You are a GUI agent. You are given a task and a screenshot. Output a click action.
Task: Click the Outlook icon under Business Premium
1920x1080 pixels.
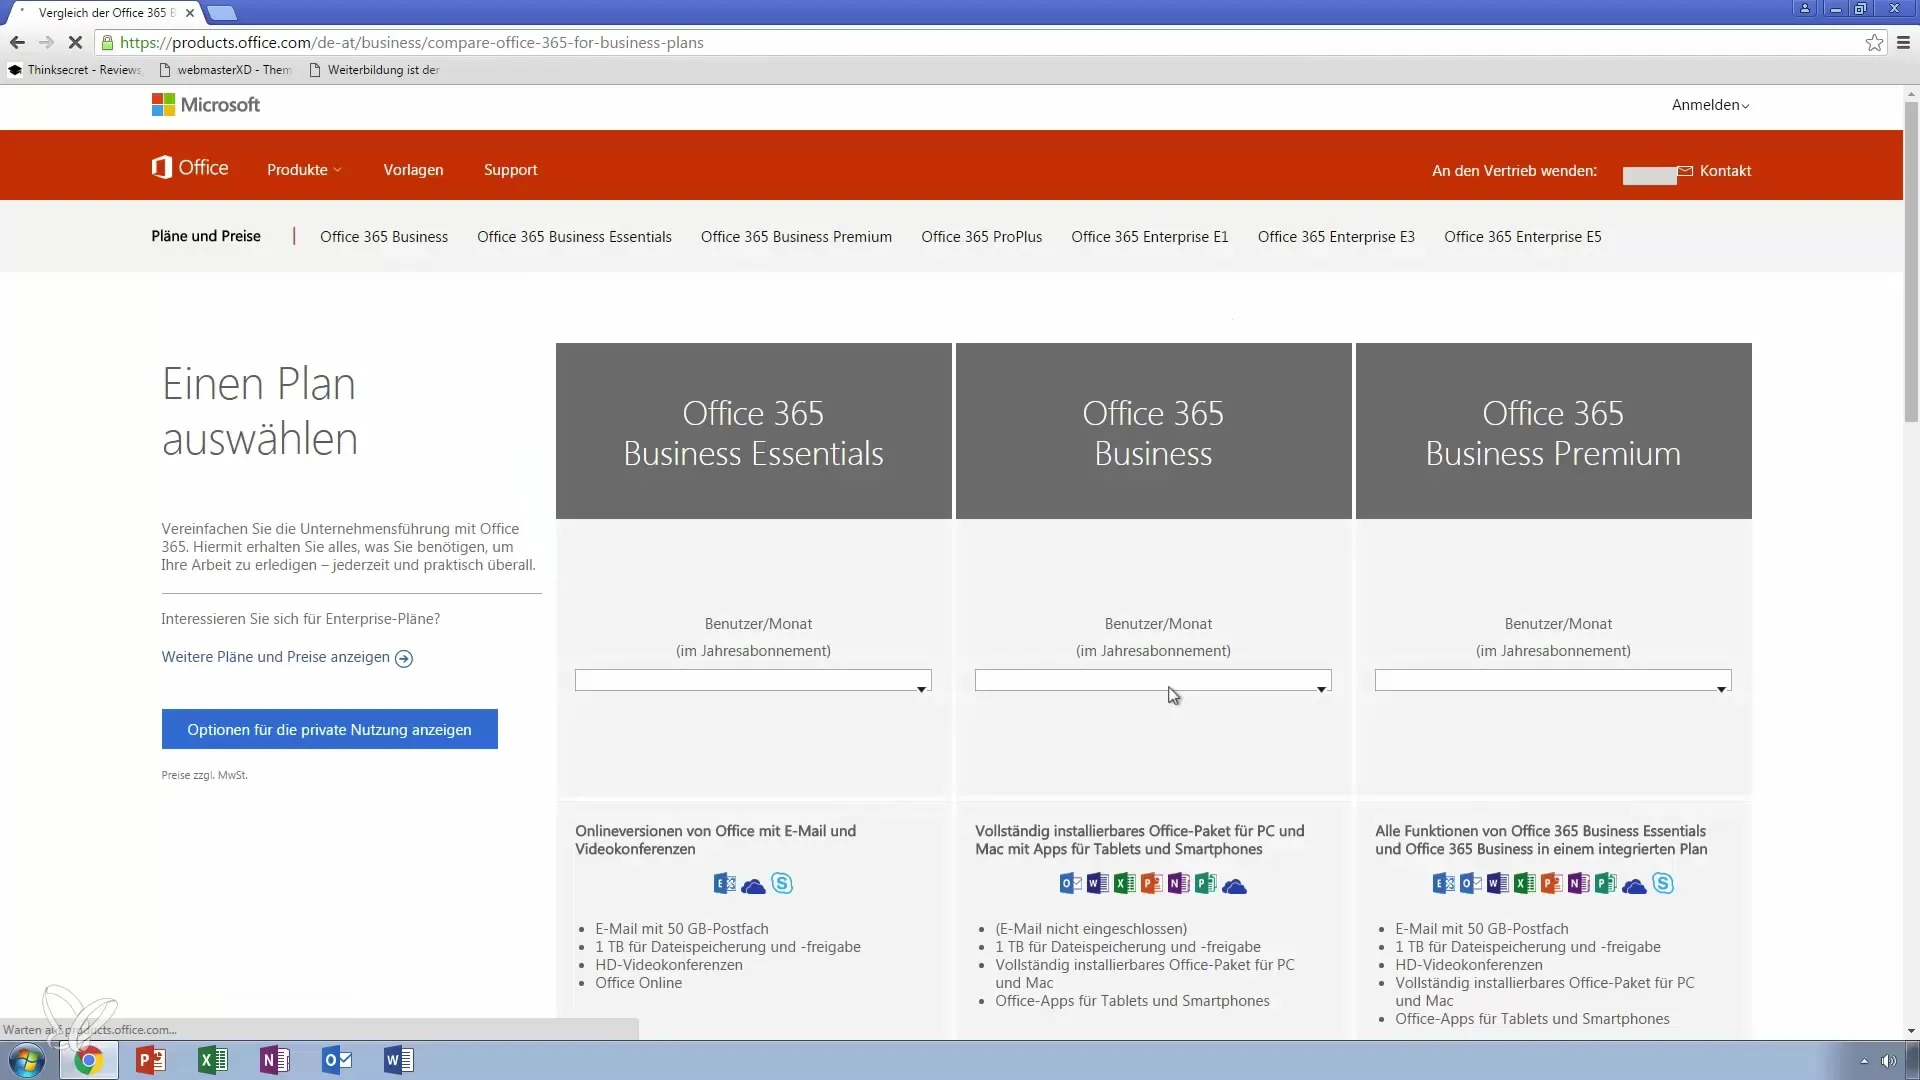coord(1470,884)
